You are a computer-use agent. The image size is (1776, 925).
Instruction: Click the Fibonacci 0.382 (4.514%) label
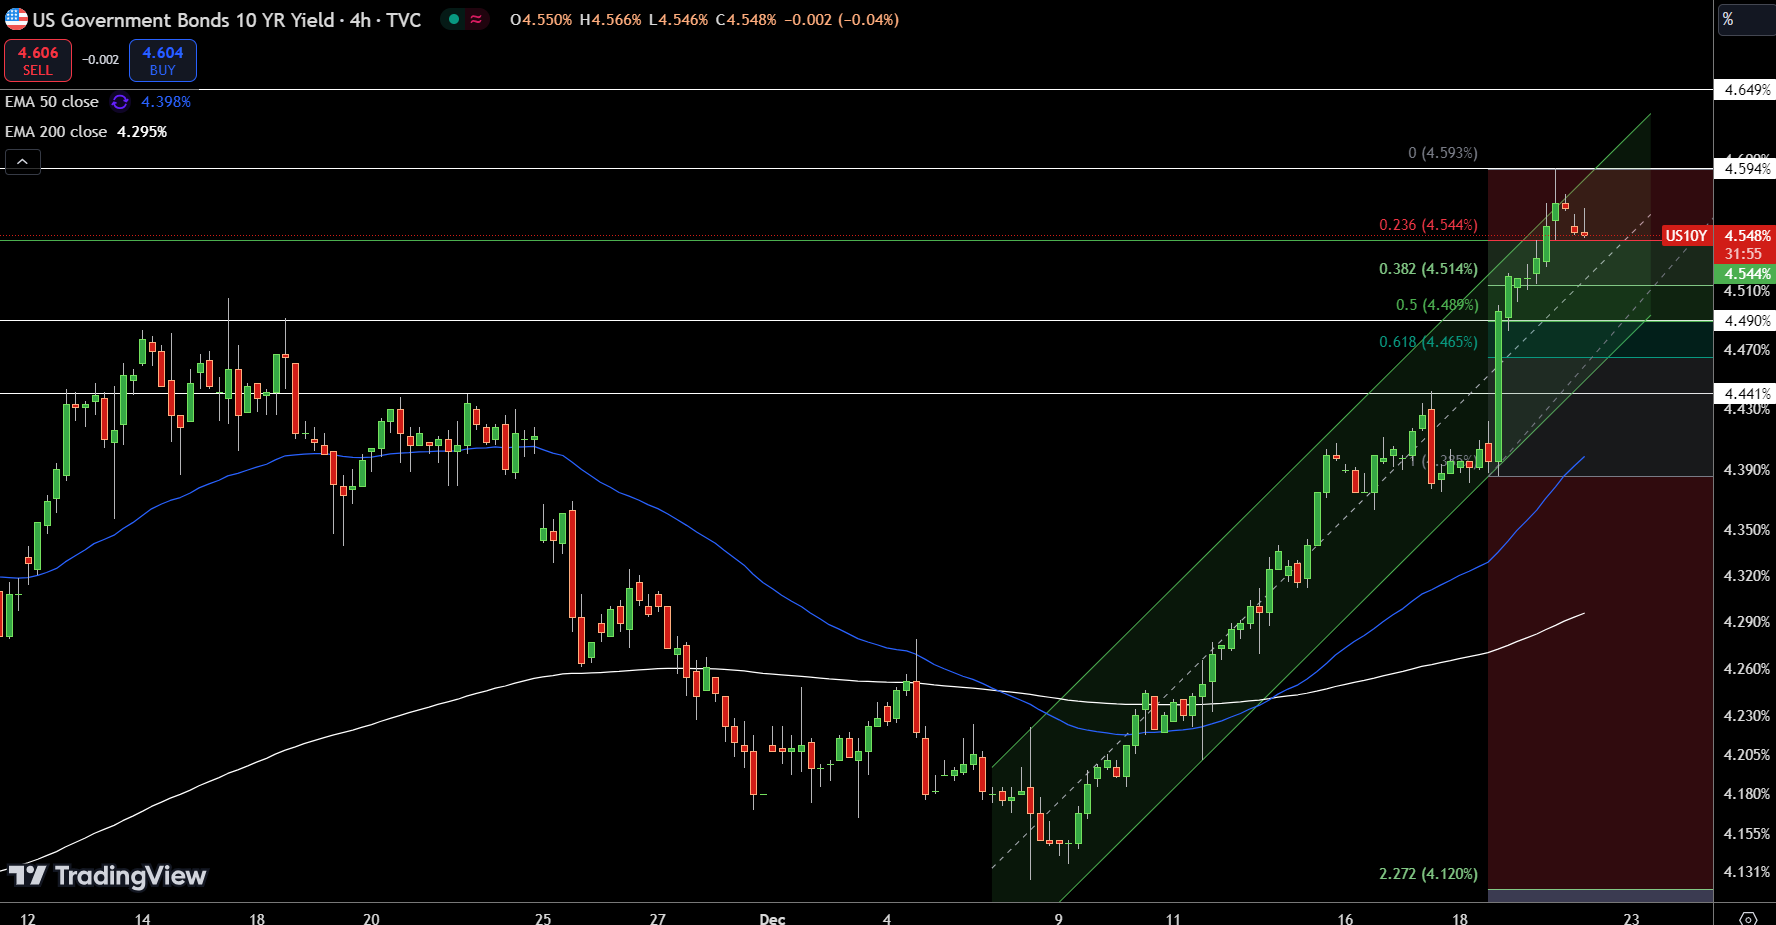pos(1428,269)
